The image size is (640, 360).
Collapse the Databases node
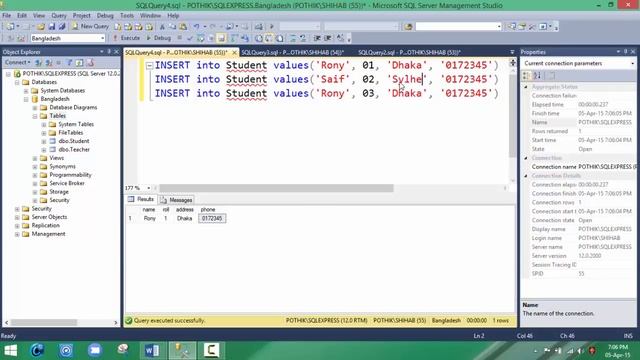[x=17, y=82]
